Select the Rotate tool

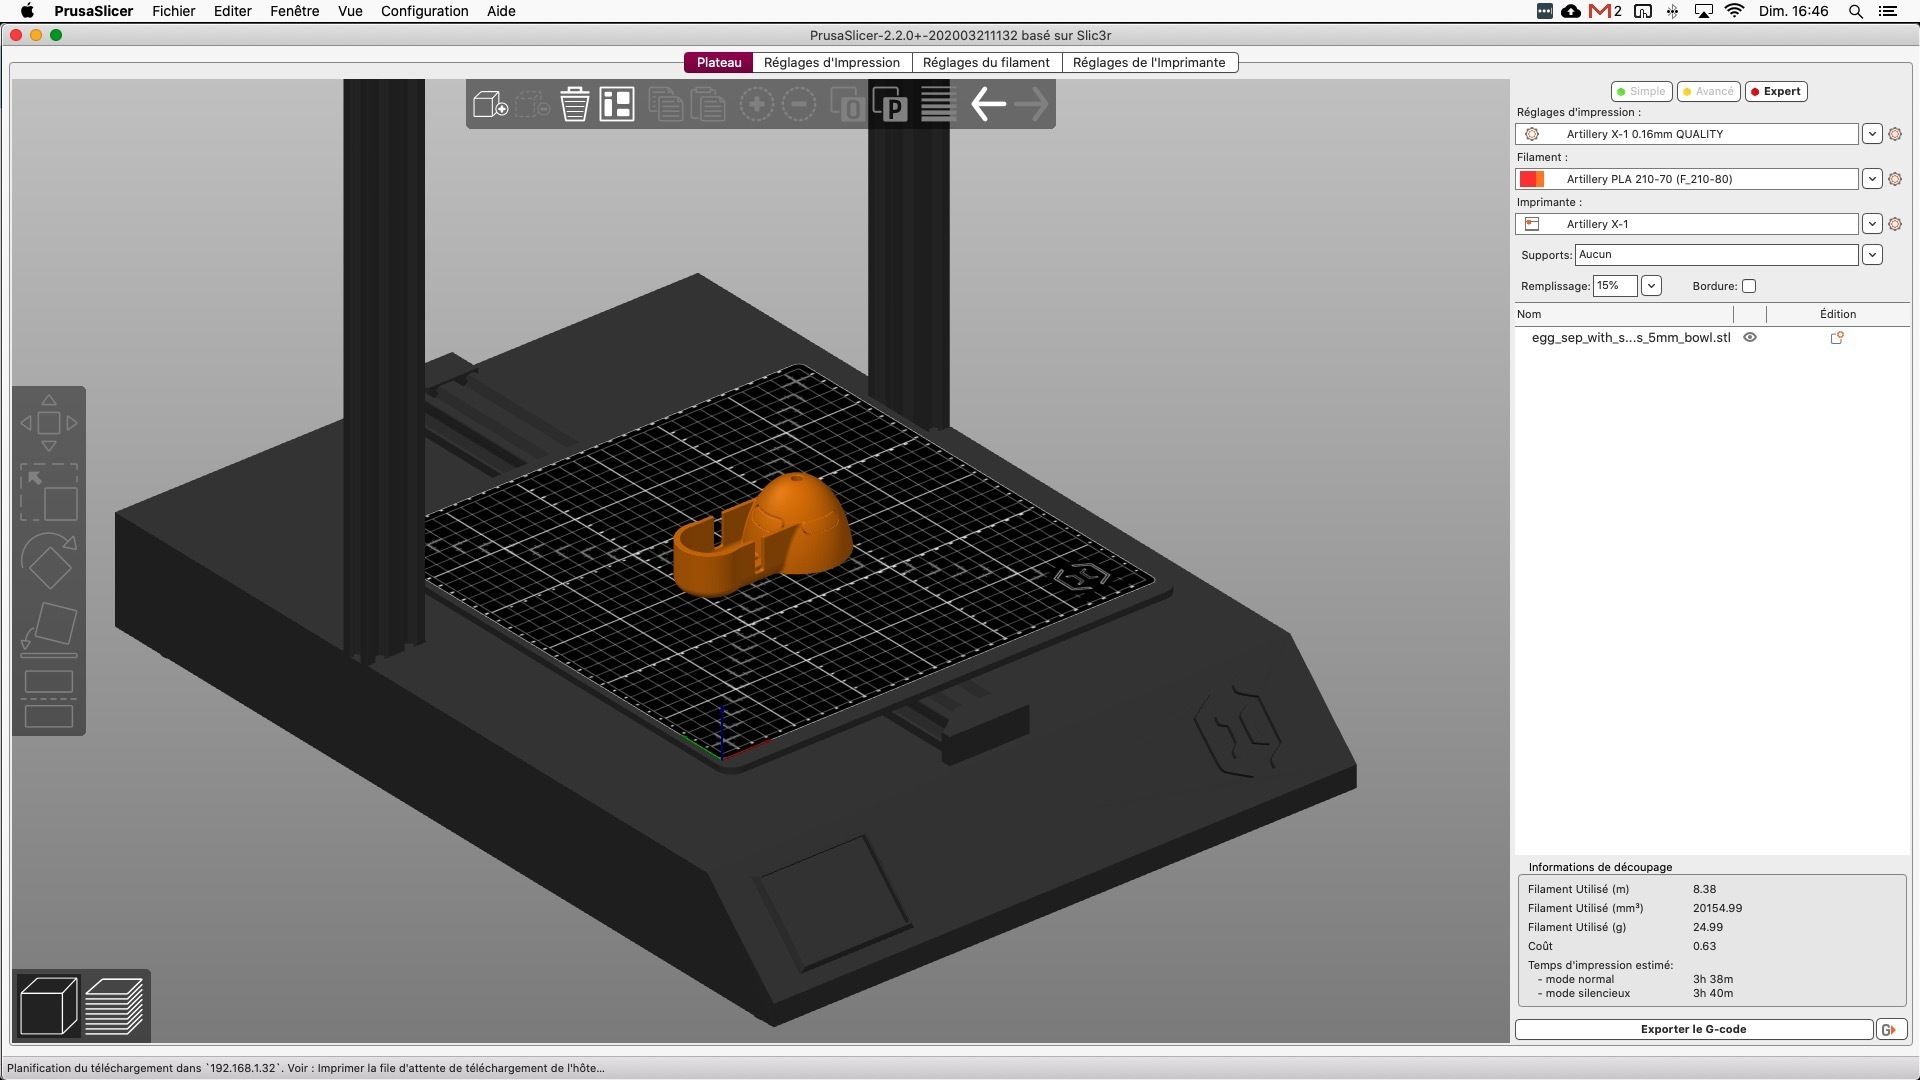49,562
